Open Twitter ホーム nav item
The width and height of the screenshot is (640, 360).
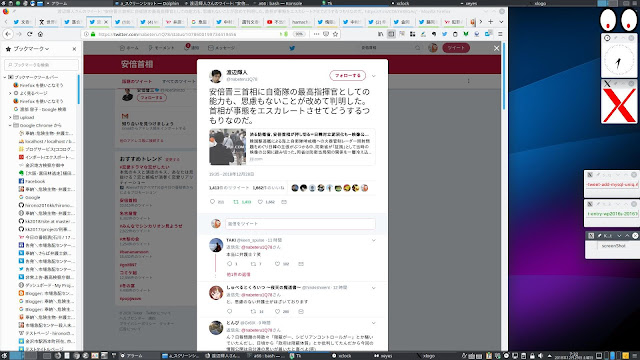(129, 48)
